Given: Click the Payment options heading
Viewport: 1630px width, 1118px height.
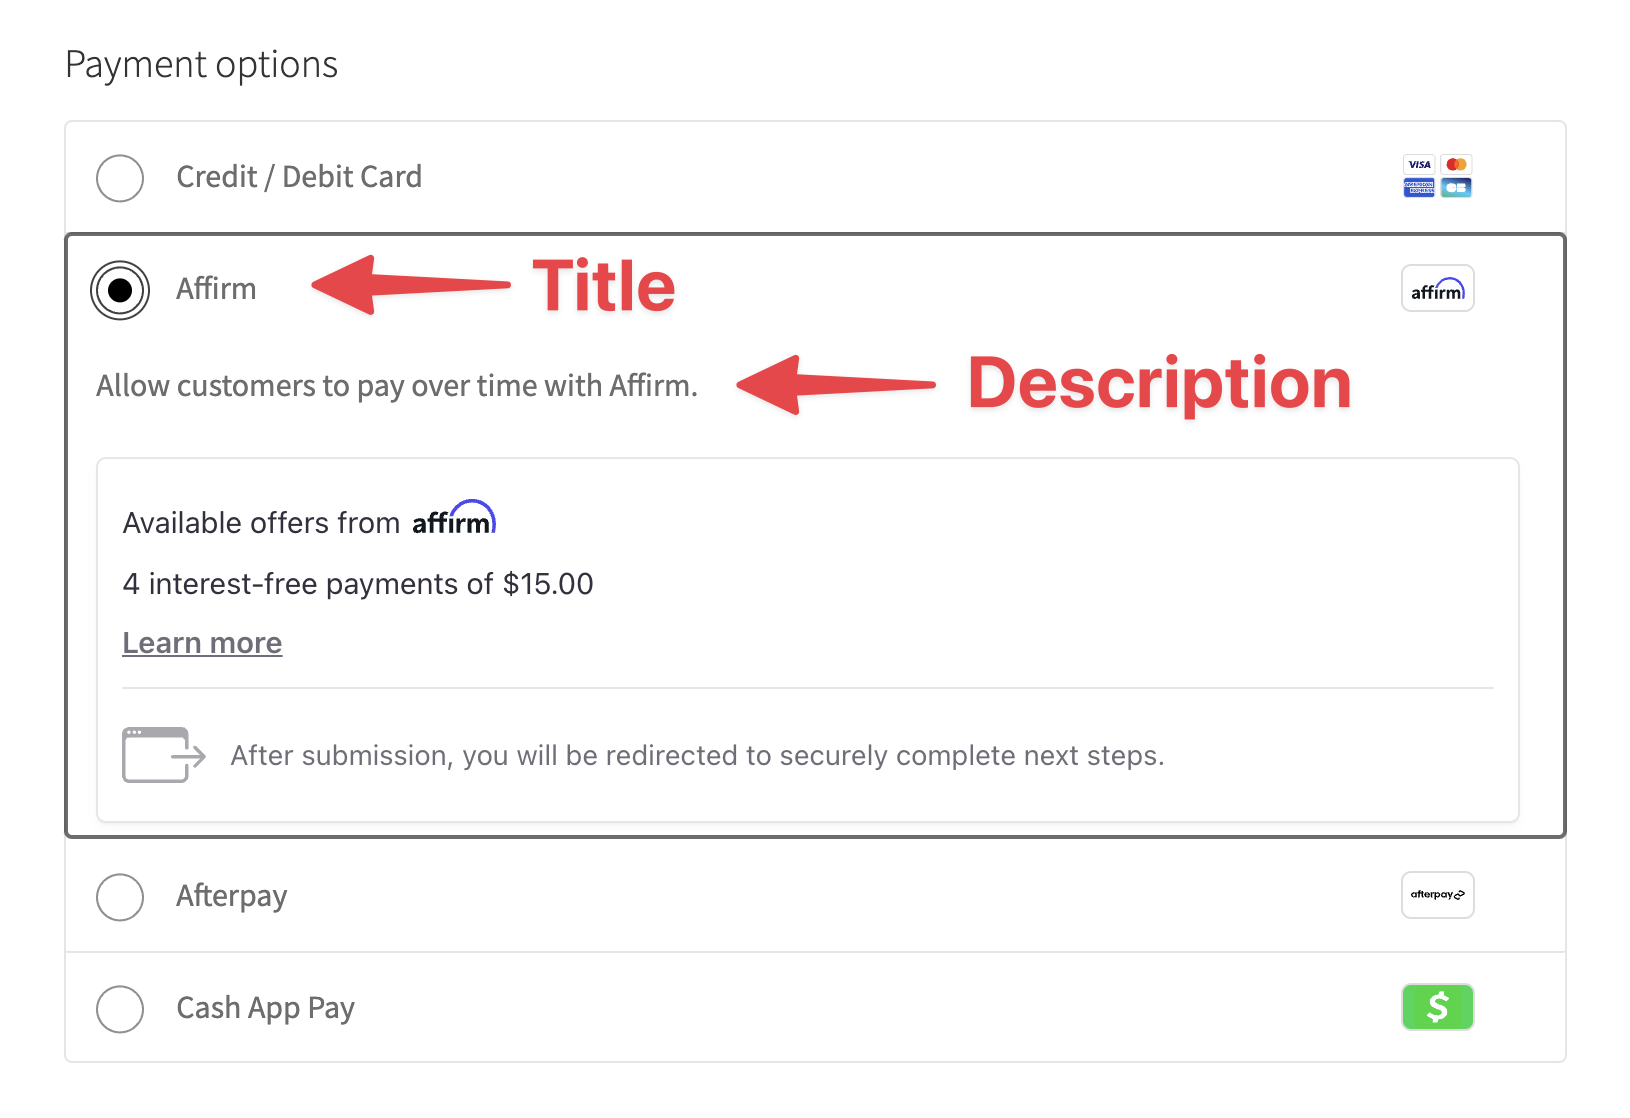Looking at the screenshot, I should click(201, 64).
